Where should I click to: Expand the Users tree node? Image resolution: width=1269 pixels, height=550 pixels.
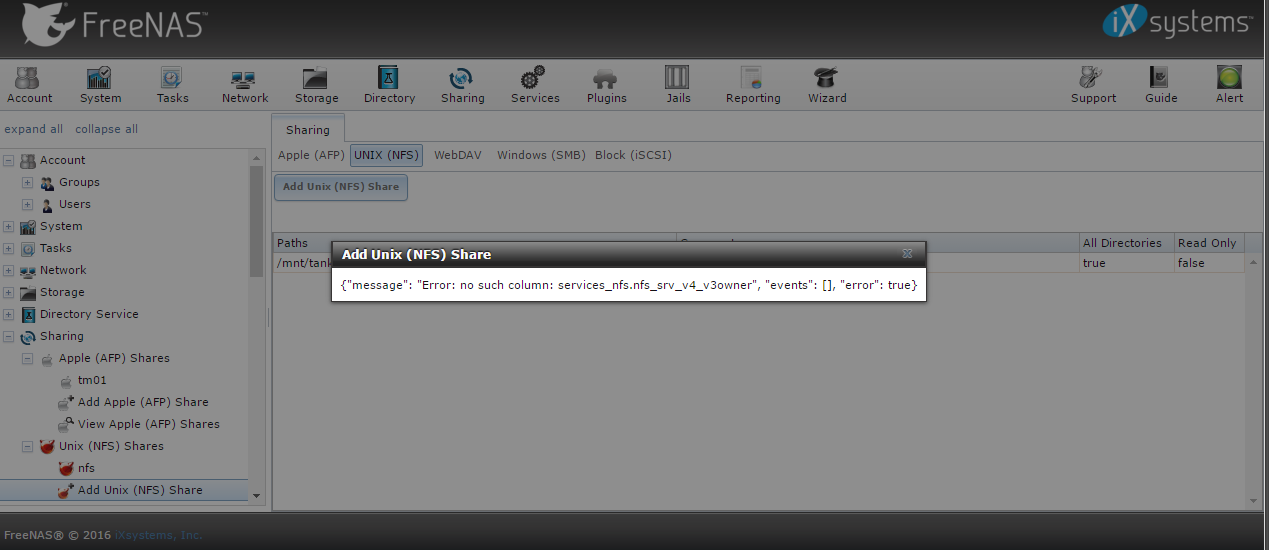pyautogui.click(x=28, y=204)
